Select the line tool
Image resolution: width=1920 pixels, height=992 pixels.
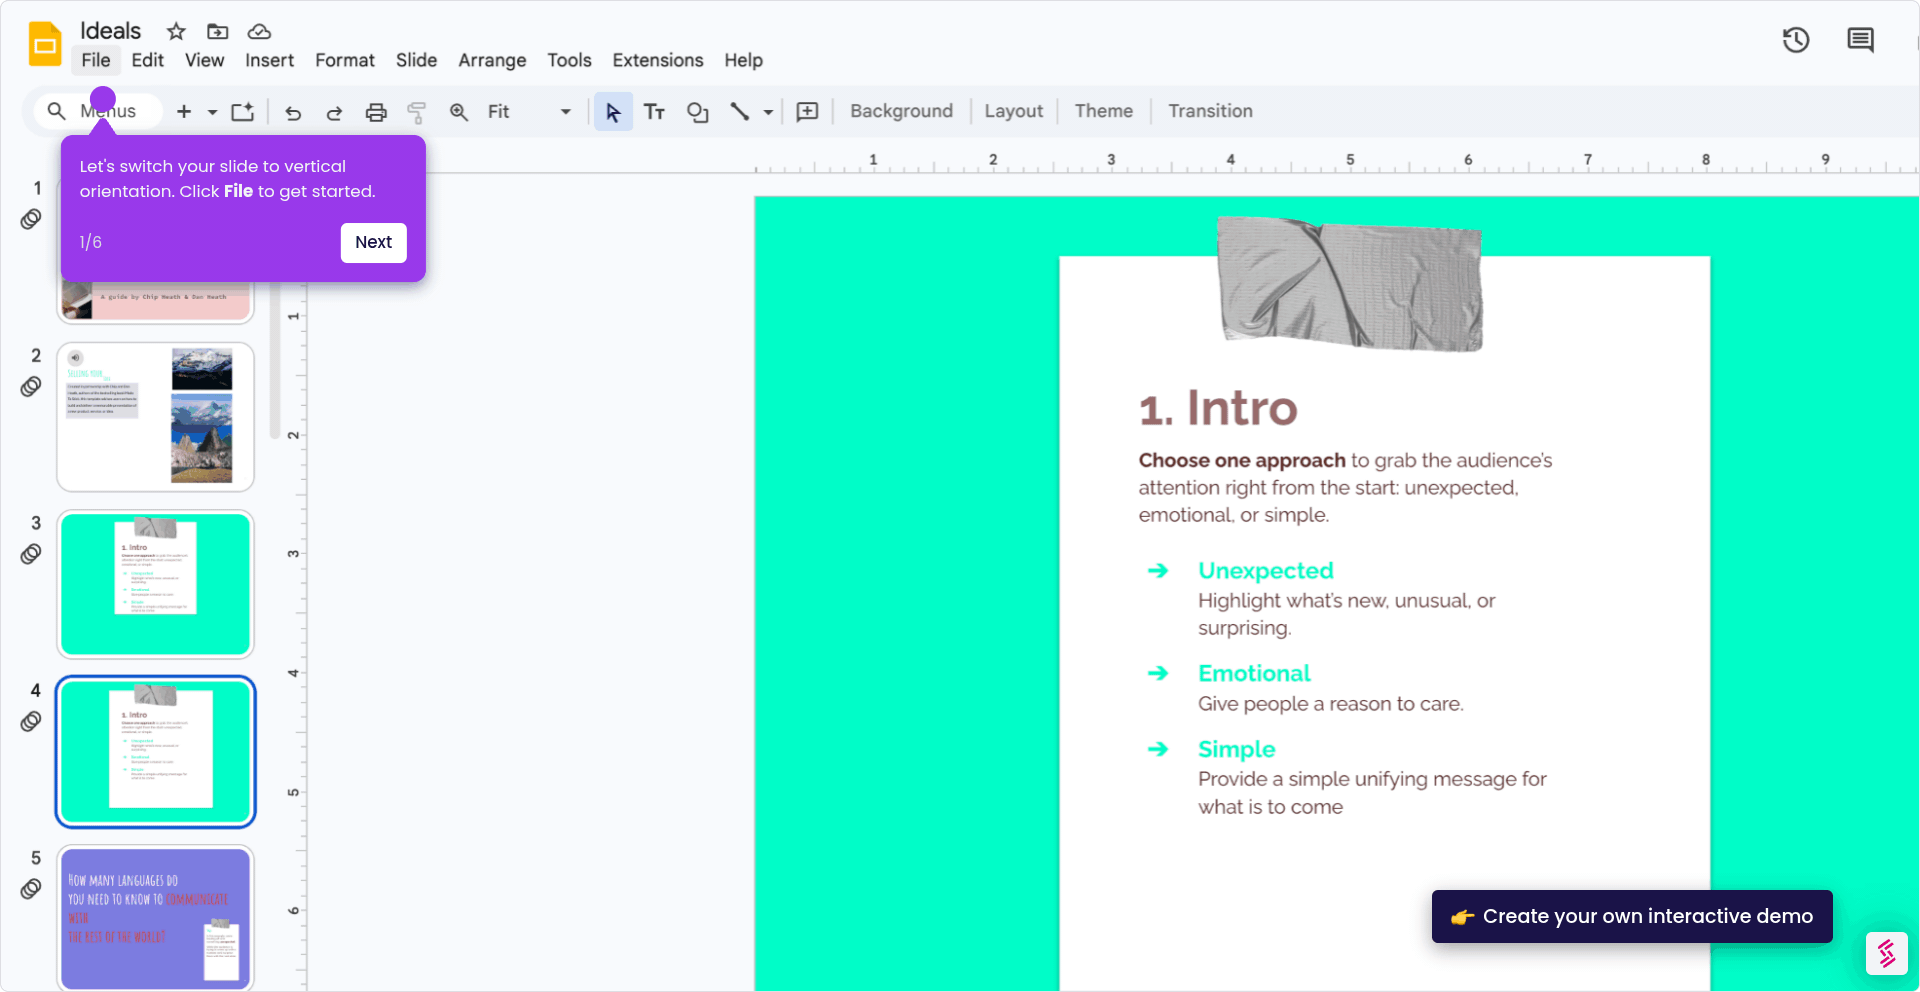click(739, 111)
